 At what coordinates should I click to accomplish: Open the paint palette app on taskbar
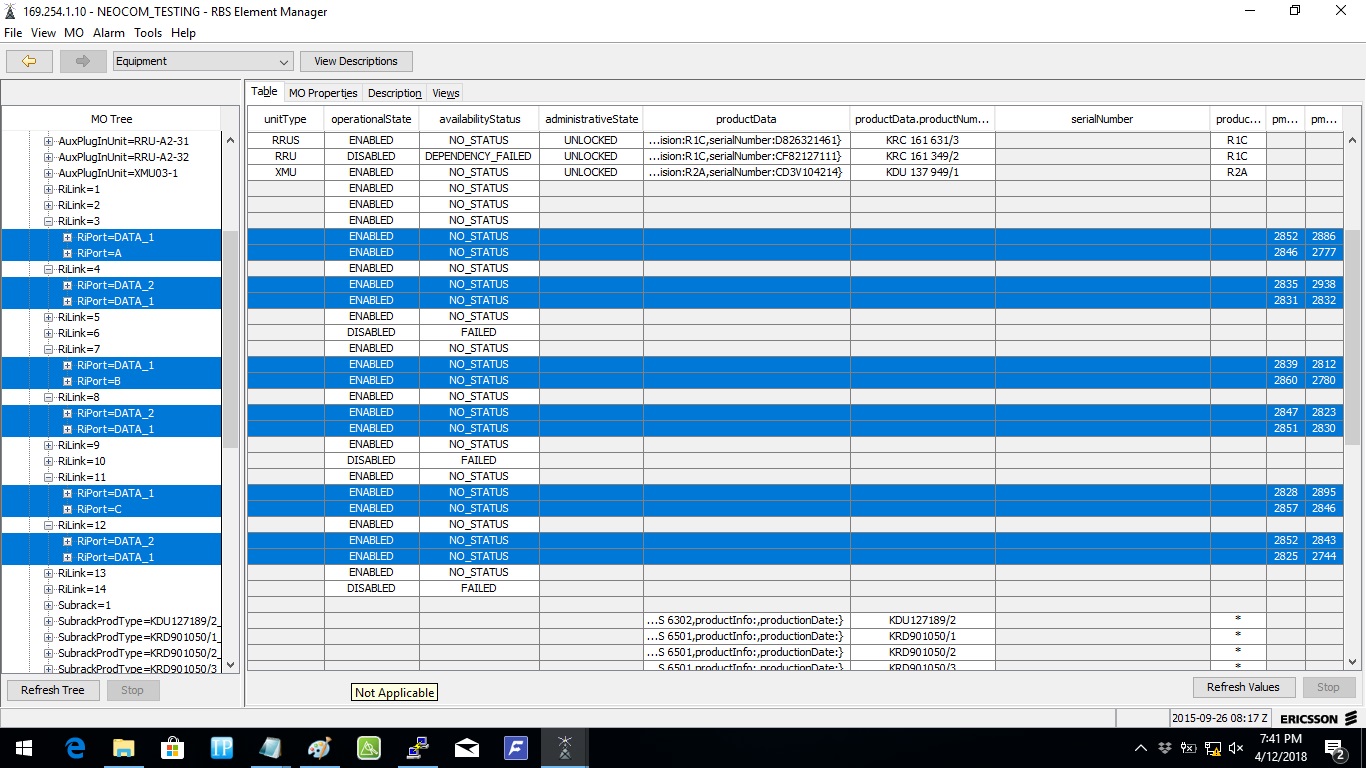319,748
